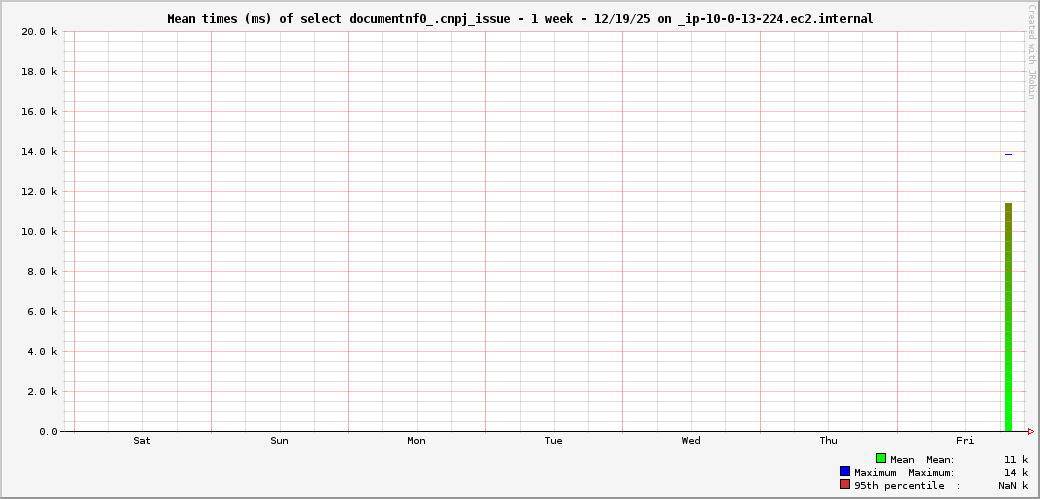
Task: Select the Sat label on the x-axis
Action: click(x=142, y=441)
